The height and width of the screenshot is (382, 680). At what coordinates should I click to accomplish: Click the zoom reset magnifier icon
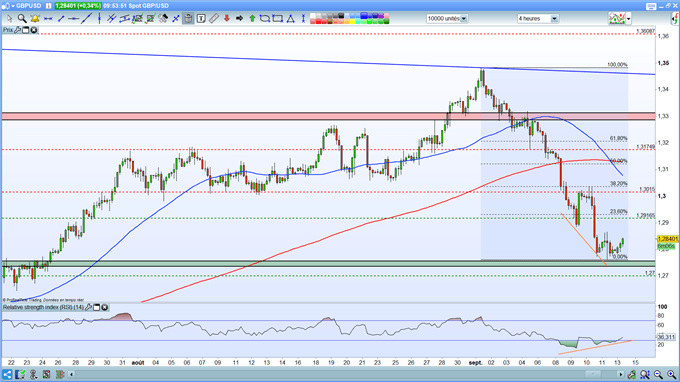[x=645, y=374]
